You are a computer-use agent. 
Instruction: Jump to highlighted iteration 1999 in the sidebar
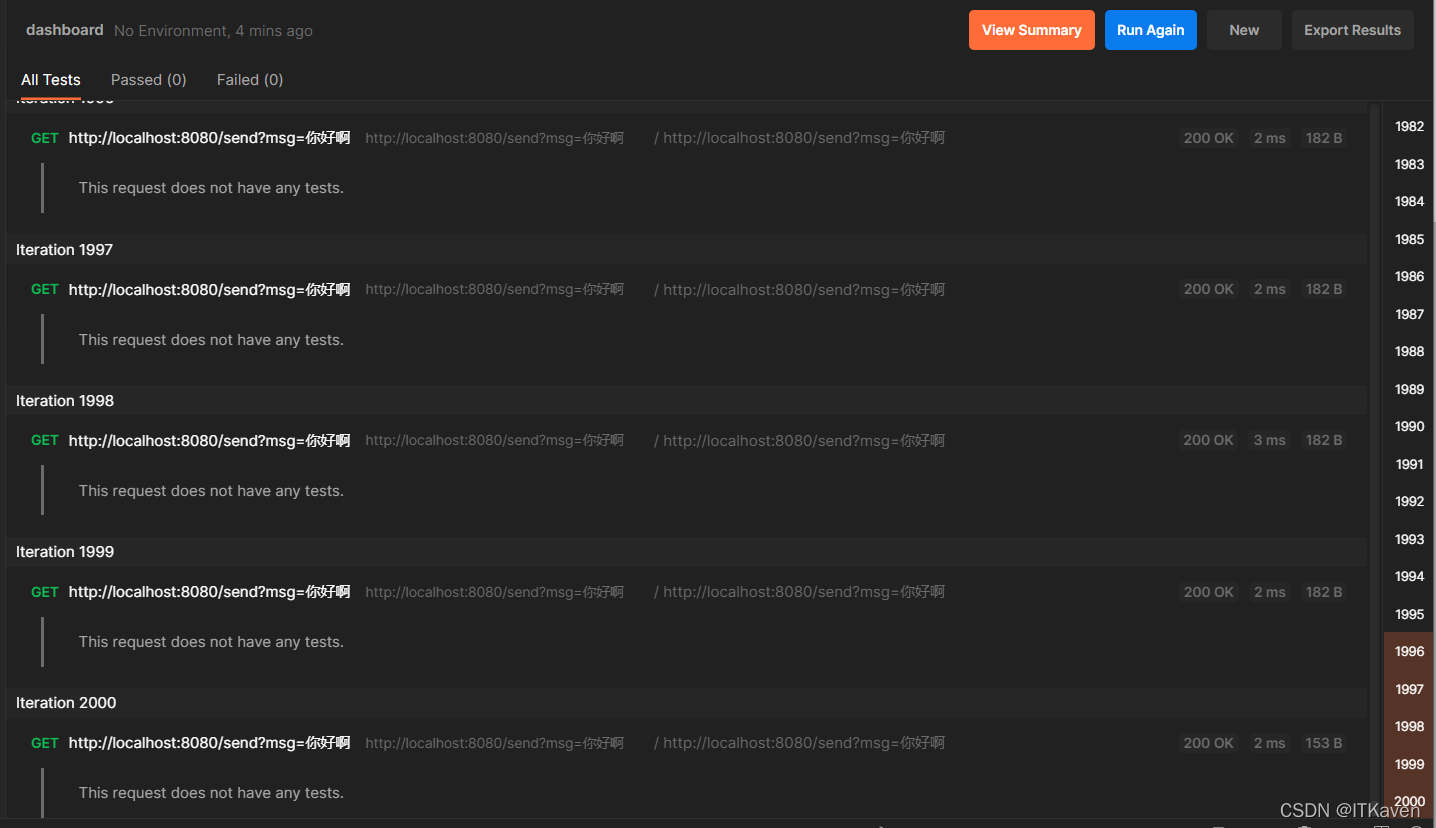(x=1409, y=764)
